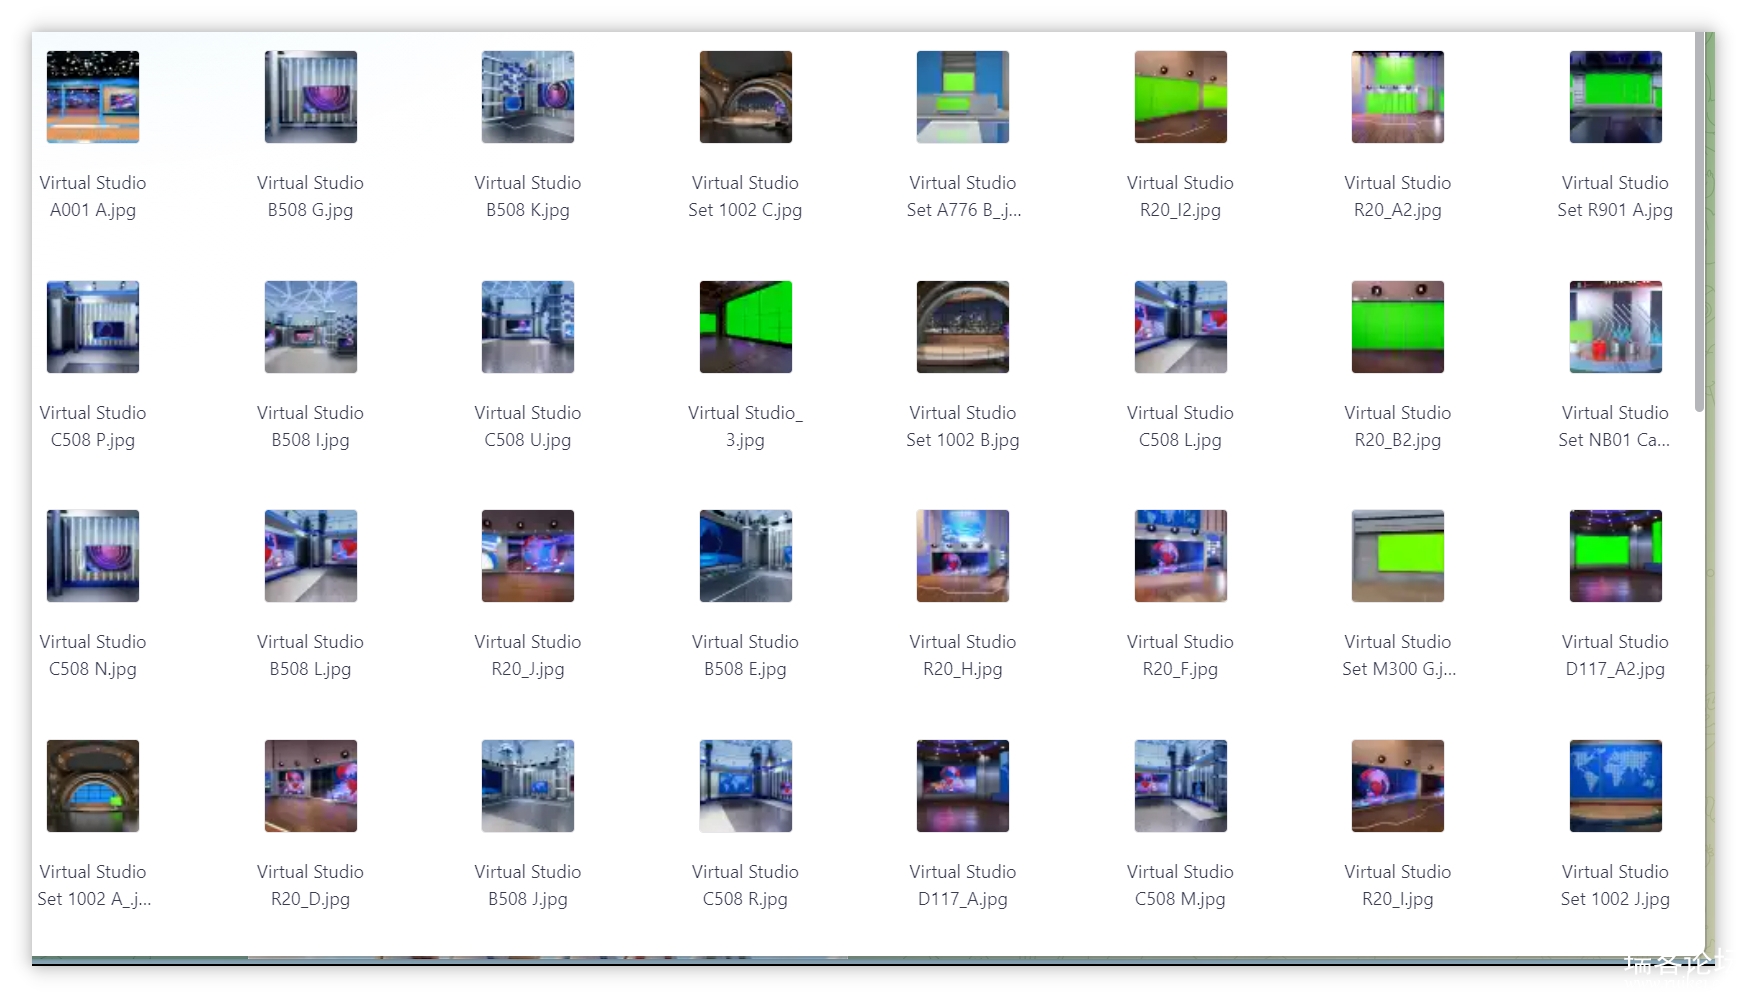Click the Virtual Studio R20_F.jpg thumbnail
This screenshot has height=998, width=1747.
click(1181, 556)
